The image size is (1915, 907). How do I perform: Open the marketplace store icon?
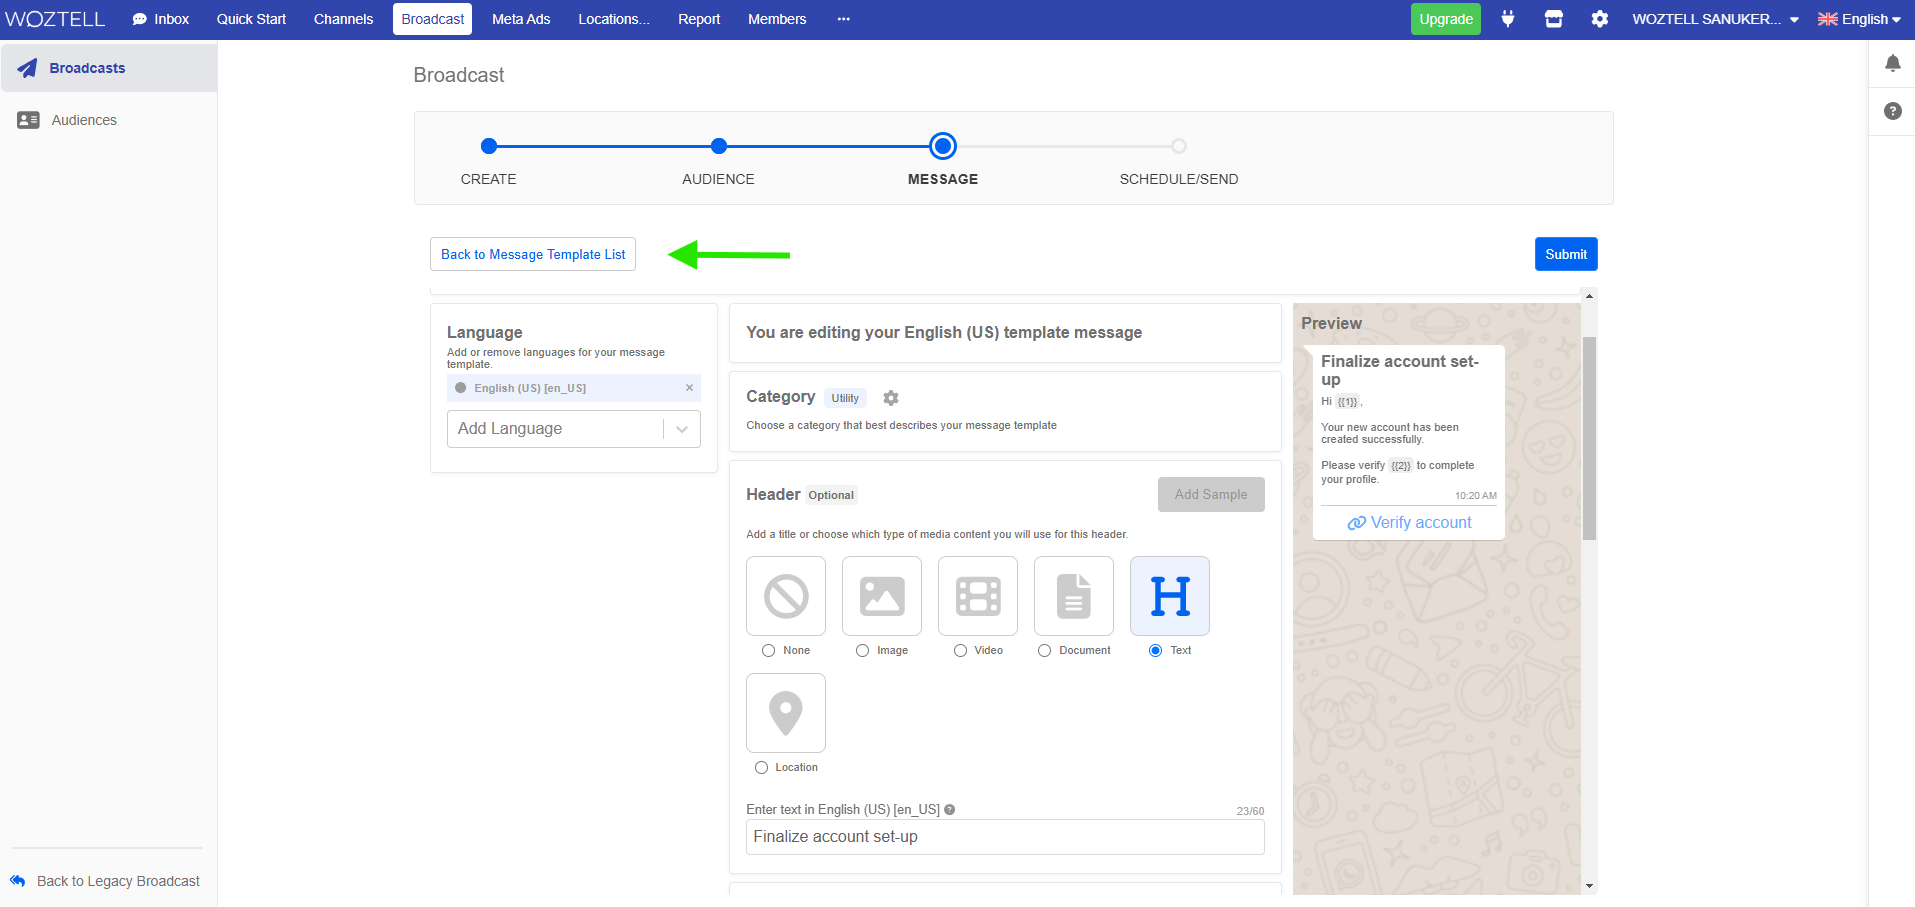pos(1553,19)
